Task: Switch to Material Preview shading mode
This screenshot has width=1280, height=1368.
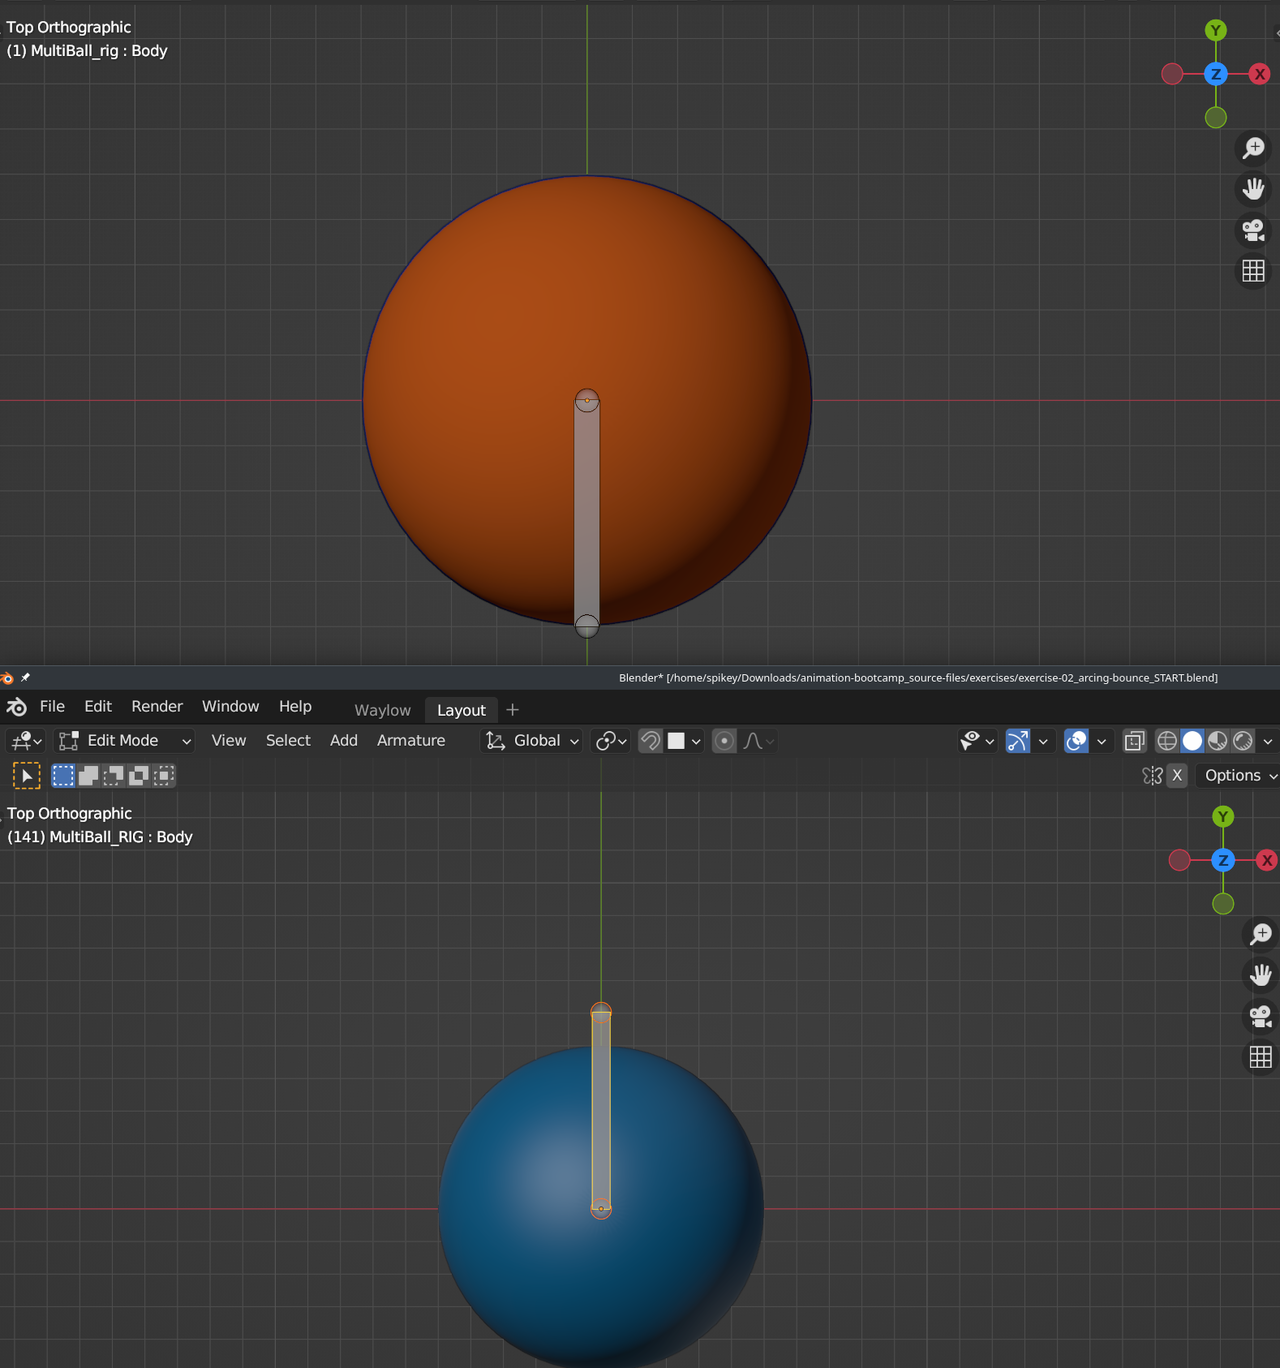Action: pyautogui.click(x=1216, y=741)
